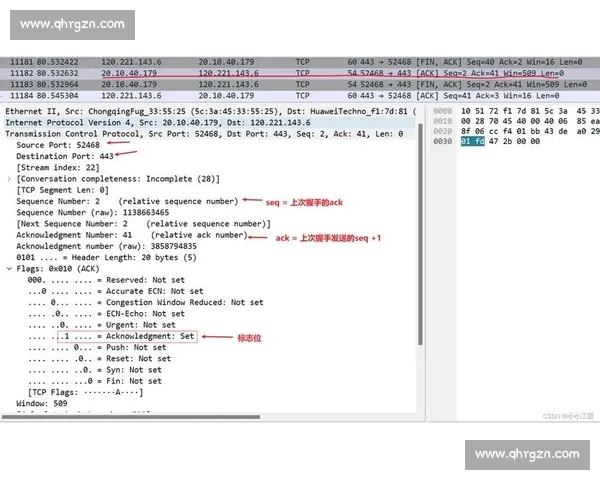Click the Fin: Not set flag

[120, 381]
